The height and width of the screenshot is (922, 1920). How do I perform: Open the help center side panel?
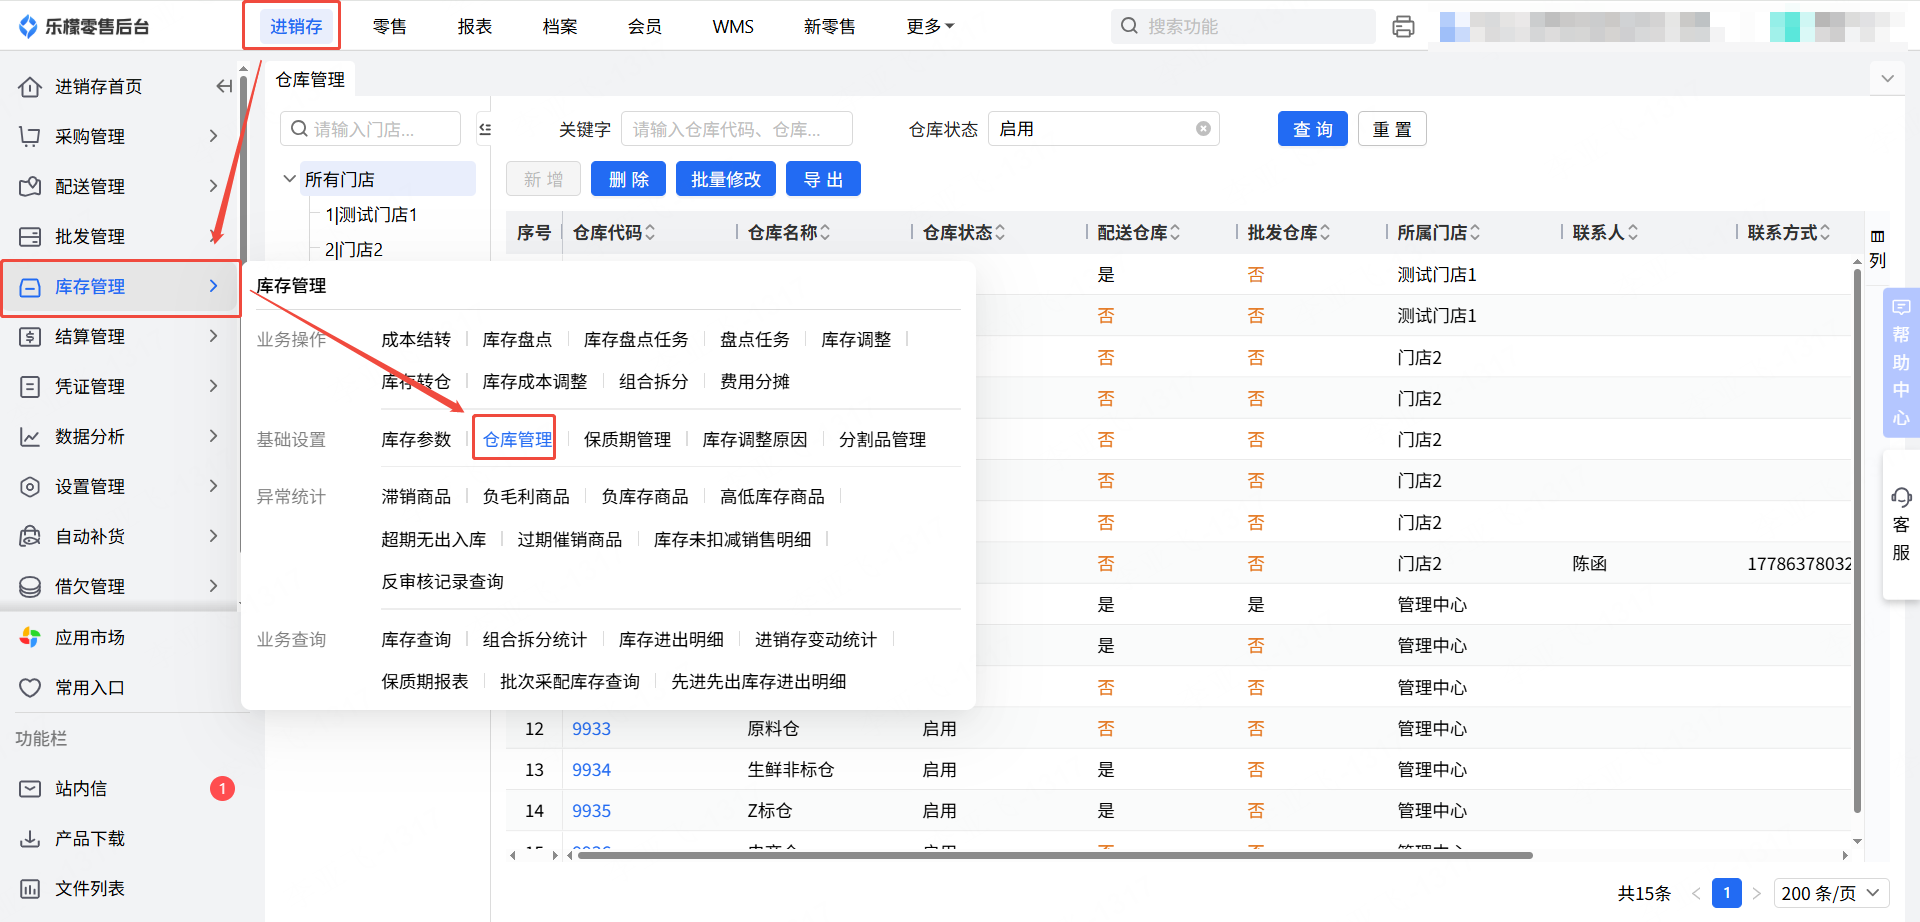[x=1901, y=362]
